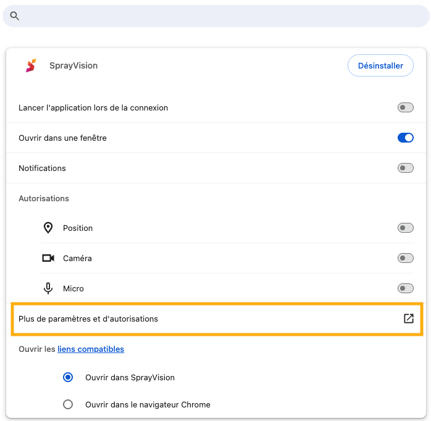The width and height of the screenshot is (431, 421).
Task: Open Plus de paramètres et d'autorisations
Action: (217, 319)
